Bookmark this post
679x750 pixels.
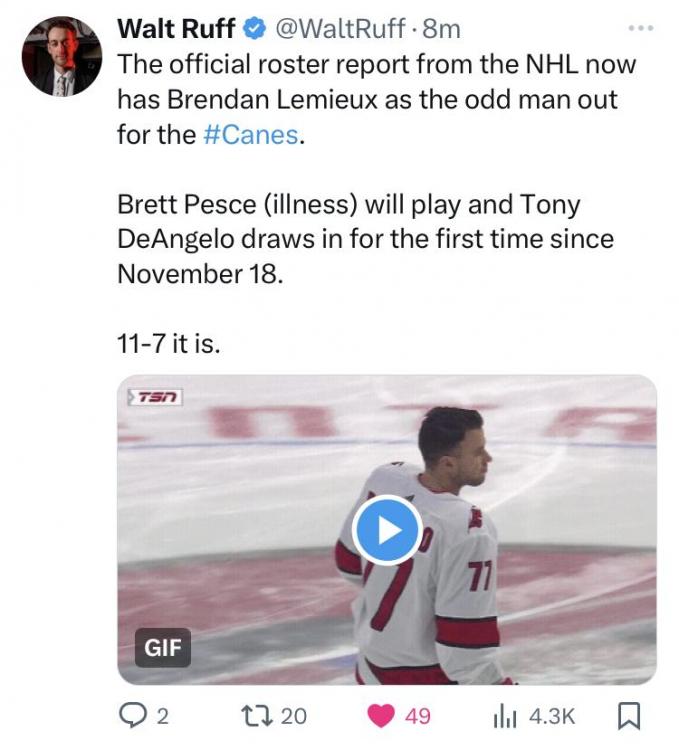(630, 715)
